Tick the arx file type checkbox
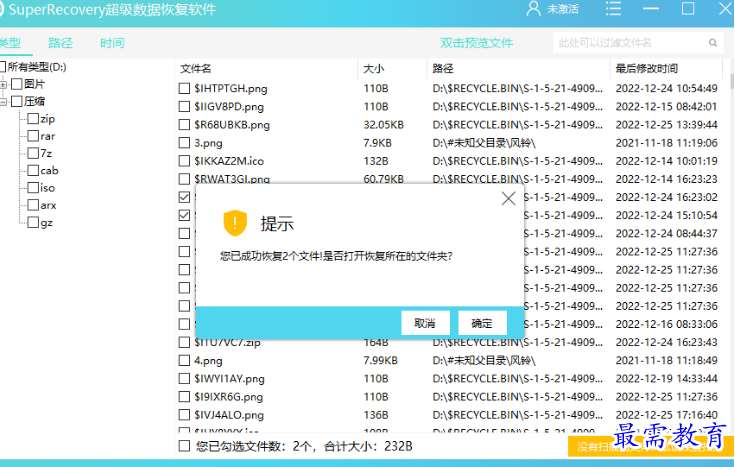The width and height of the screenshot is (735, 467). (33, 205)
